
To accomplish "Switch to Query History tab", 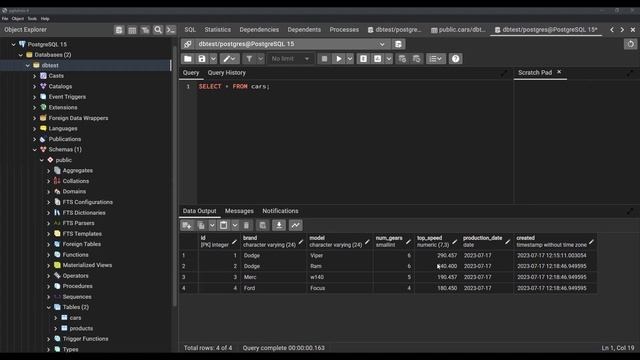I will point(227,73).
